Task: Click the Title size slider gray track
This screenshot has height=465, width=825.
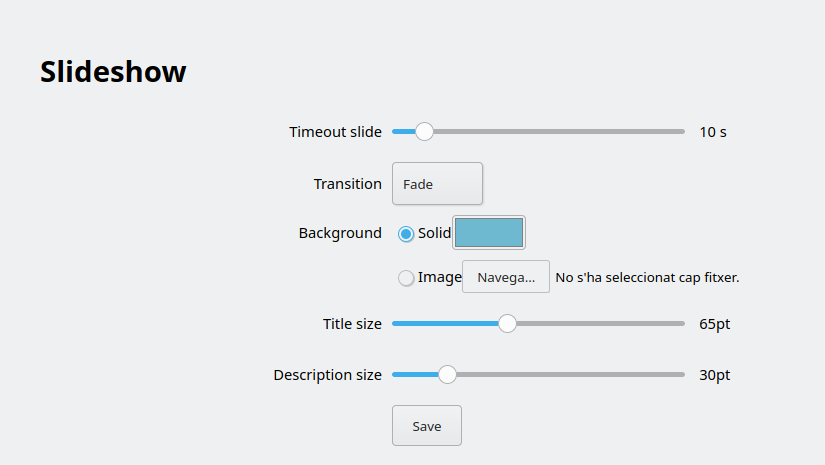Action: (600, 323)
